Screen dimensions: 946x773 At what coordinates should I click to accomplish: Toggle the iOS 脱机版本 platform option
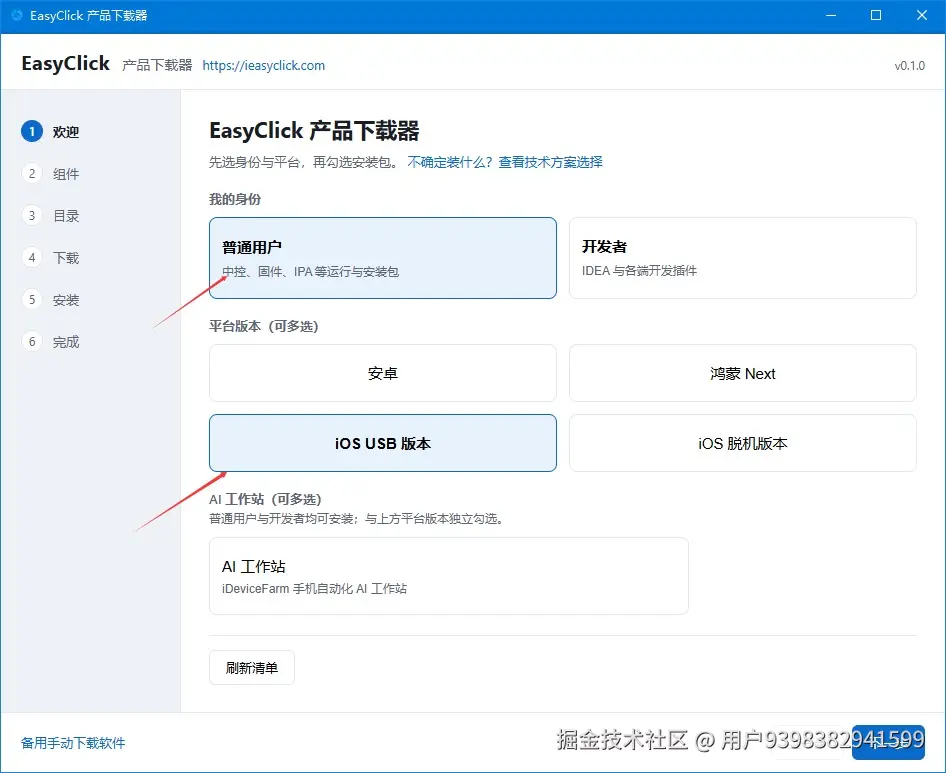point(743,443)
